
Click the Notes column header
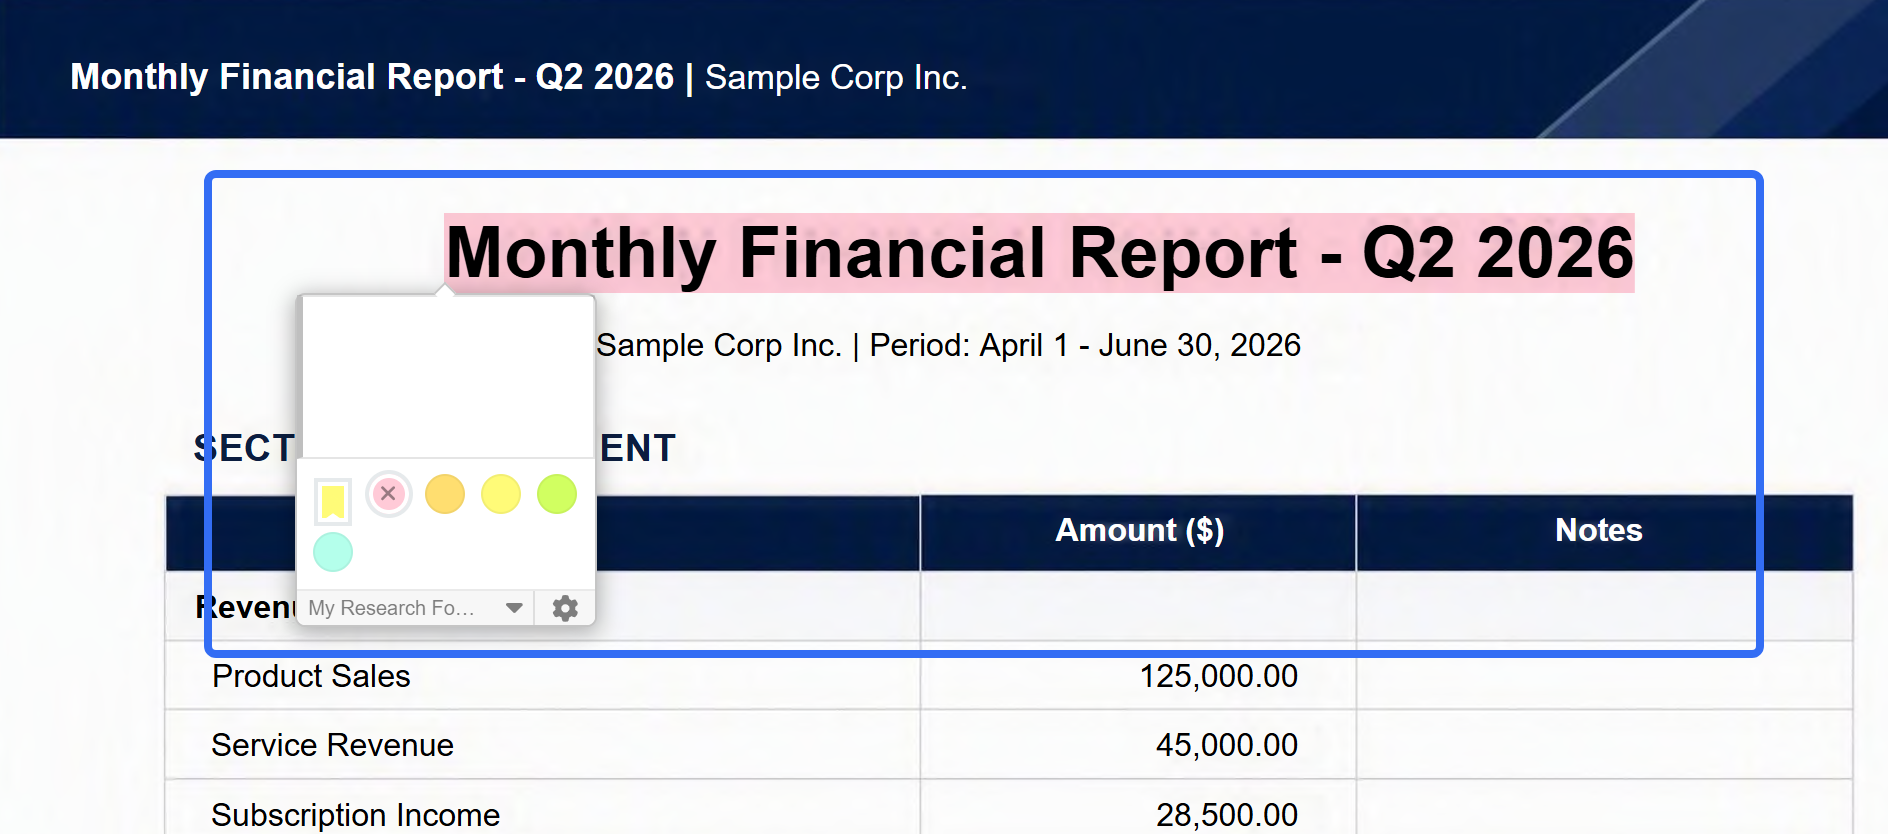coord(1599,530)
